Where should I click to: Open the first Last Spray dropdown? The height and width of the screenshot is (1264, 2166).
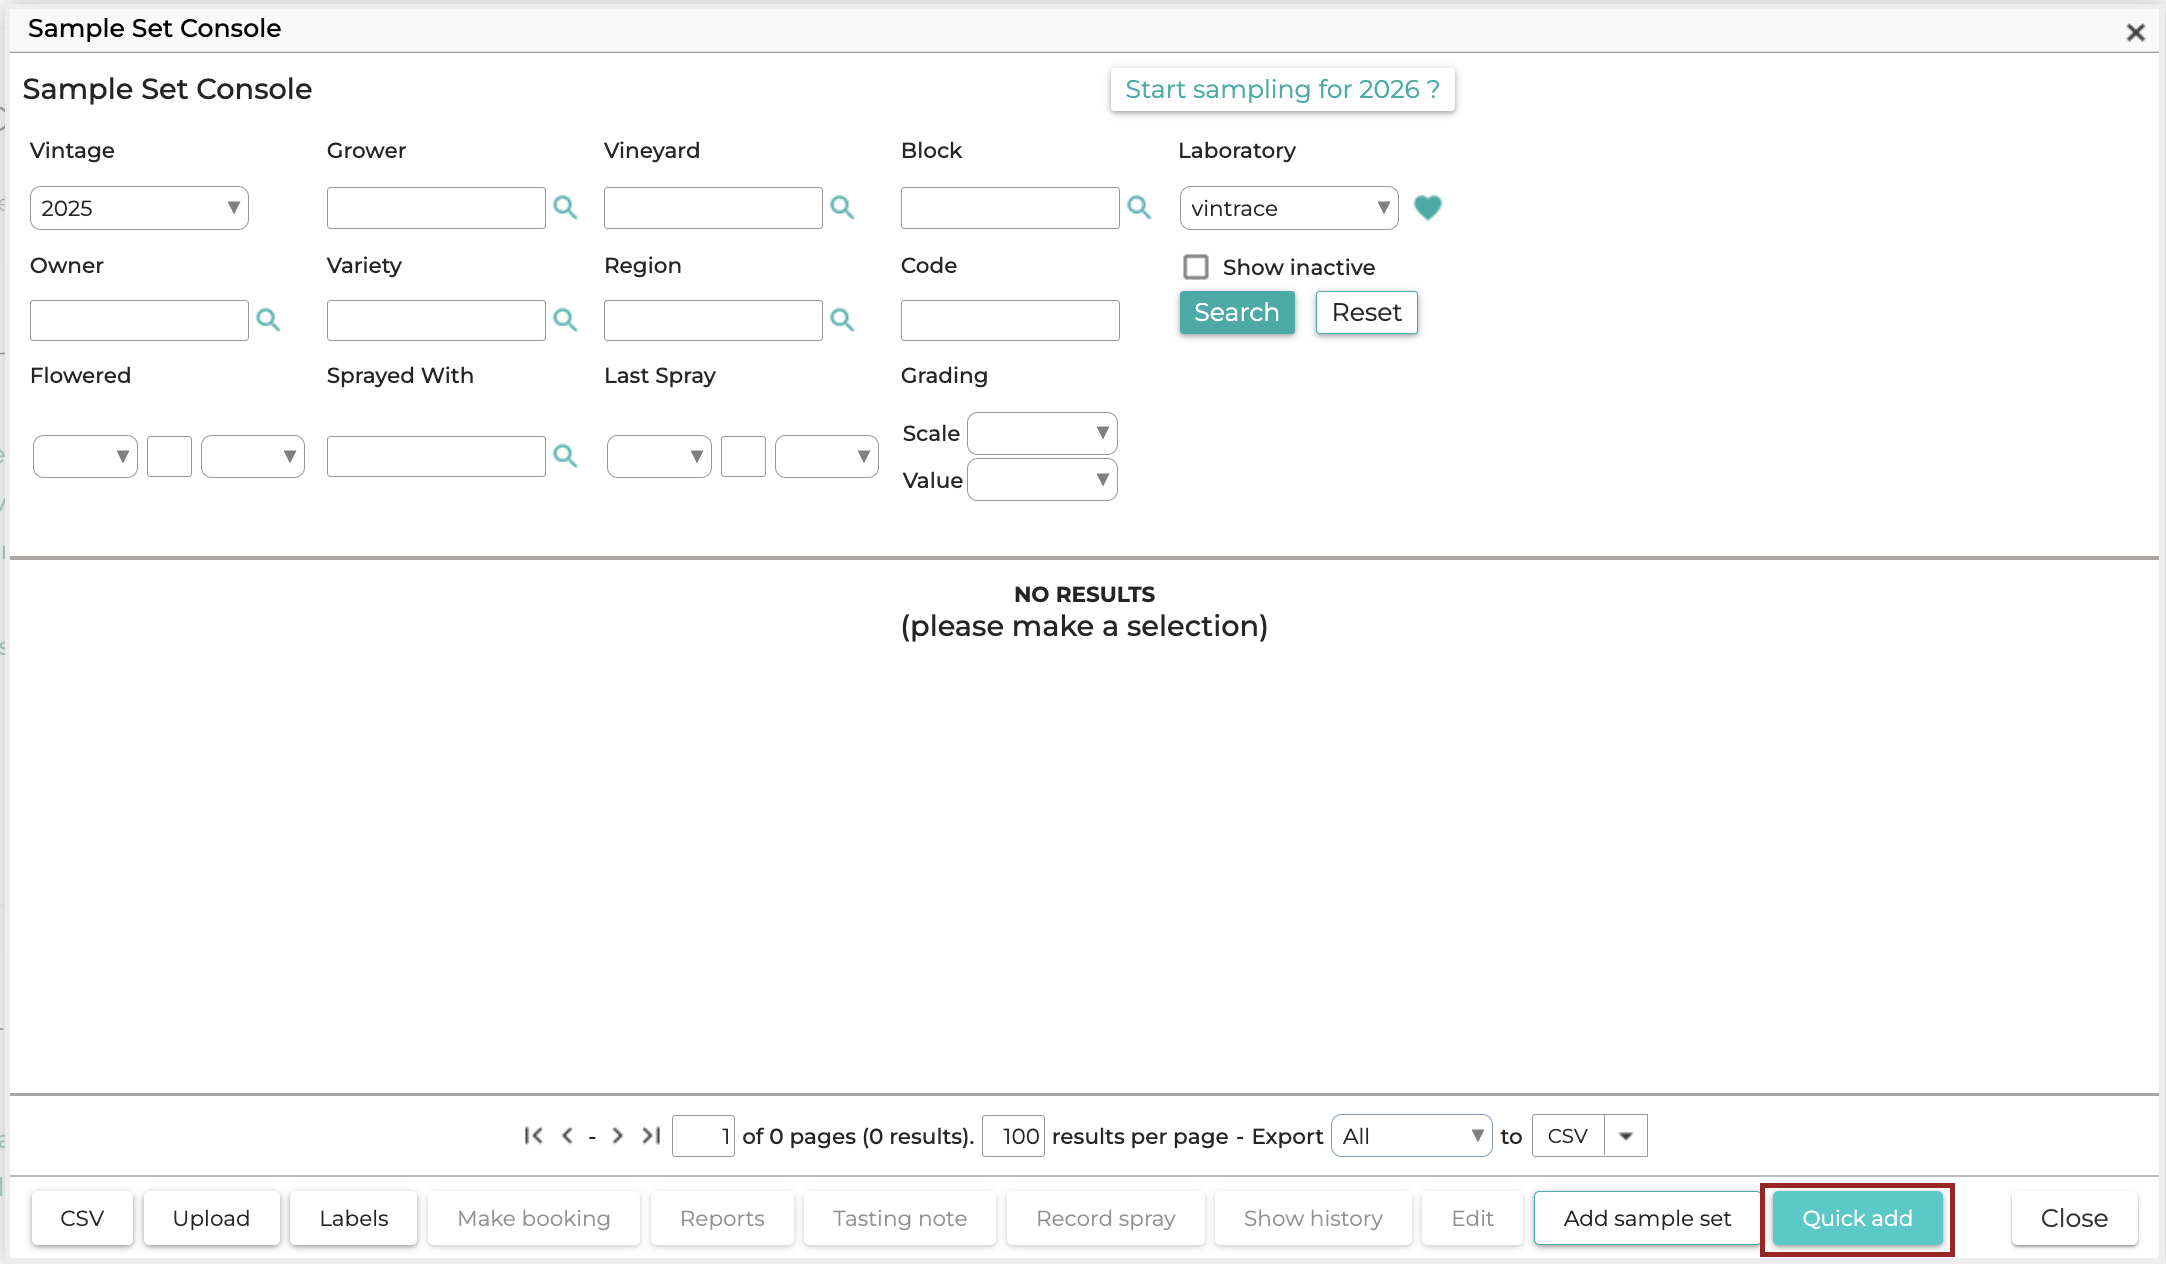pyautogui.click(x=659, y=456)
